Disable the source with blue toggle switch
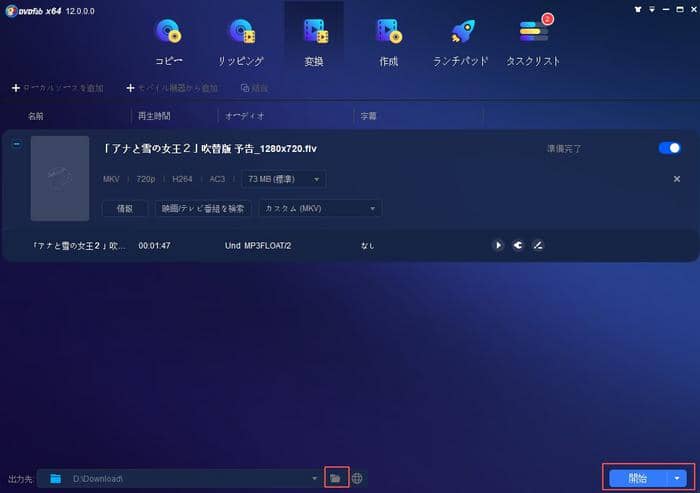700x493 pixels. [x=669, y=148]
